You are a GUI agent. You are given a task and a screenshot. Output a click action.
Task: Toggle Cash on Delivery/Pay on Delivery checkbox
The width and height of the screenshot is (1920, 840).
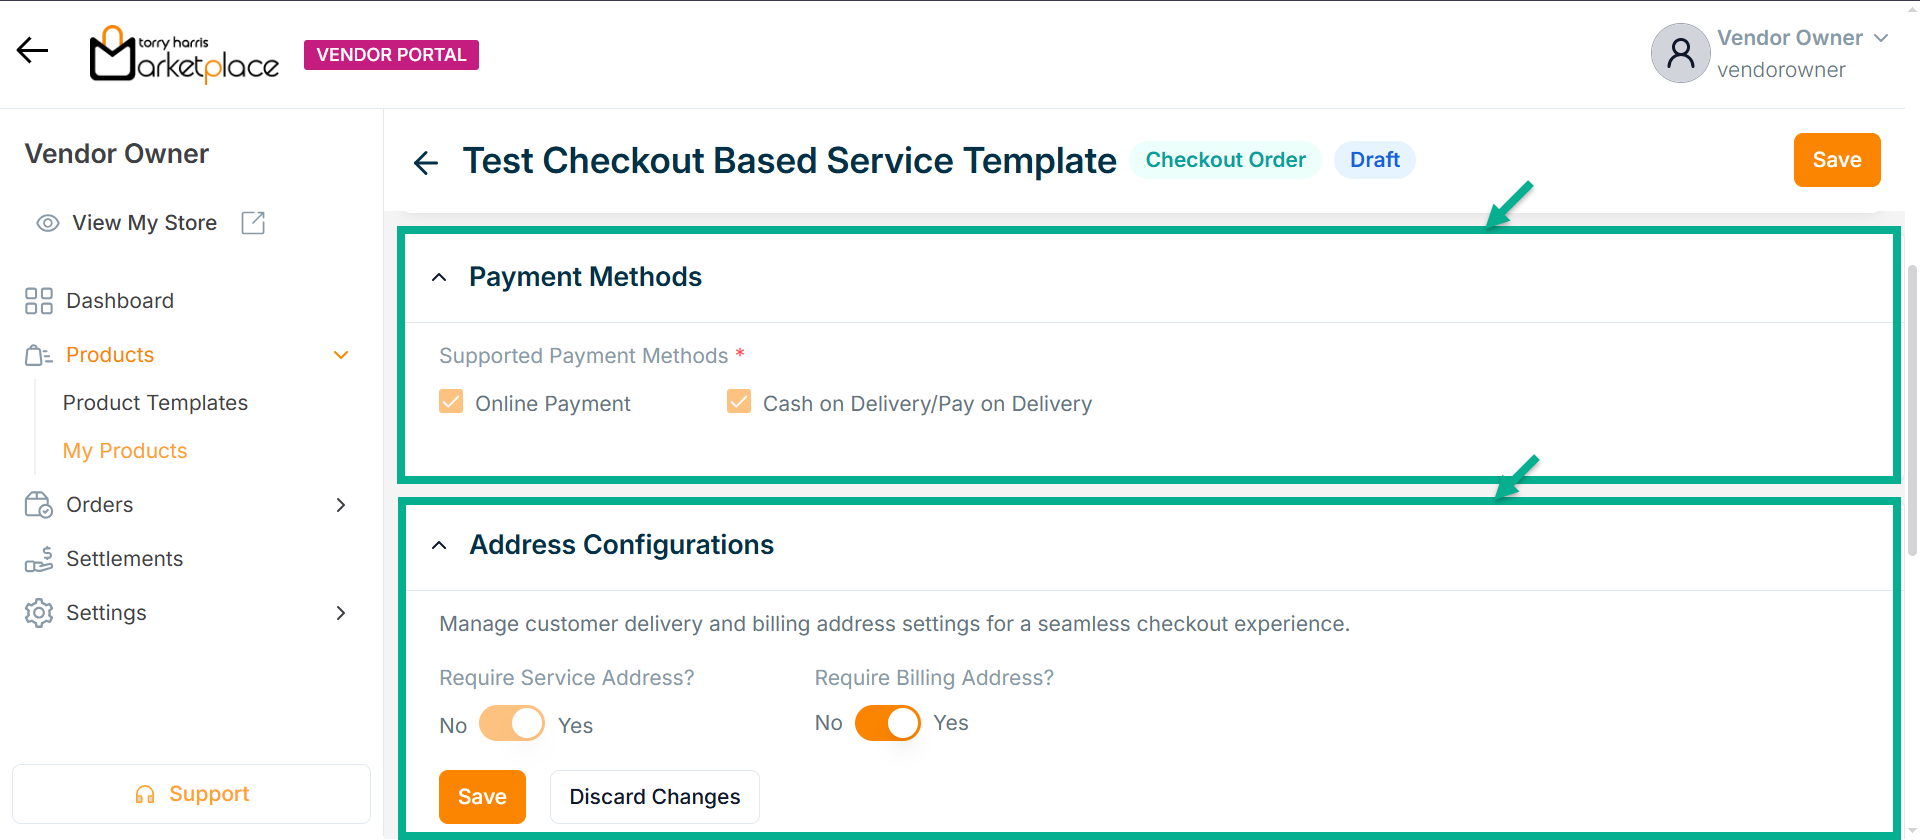tap(739, 402)
